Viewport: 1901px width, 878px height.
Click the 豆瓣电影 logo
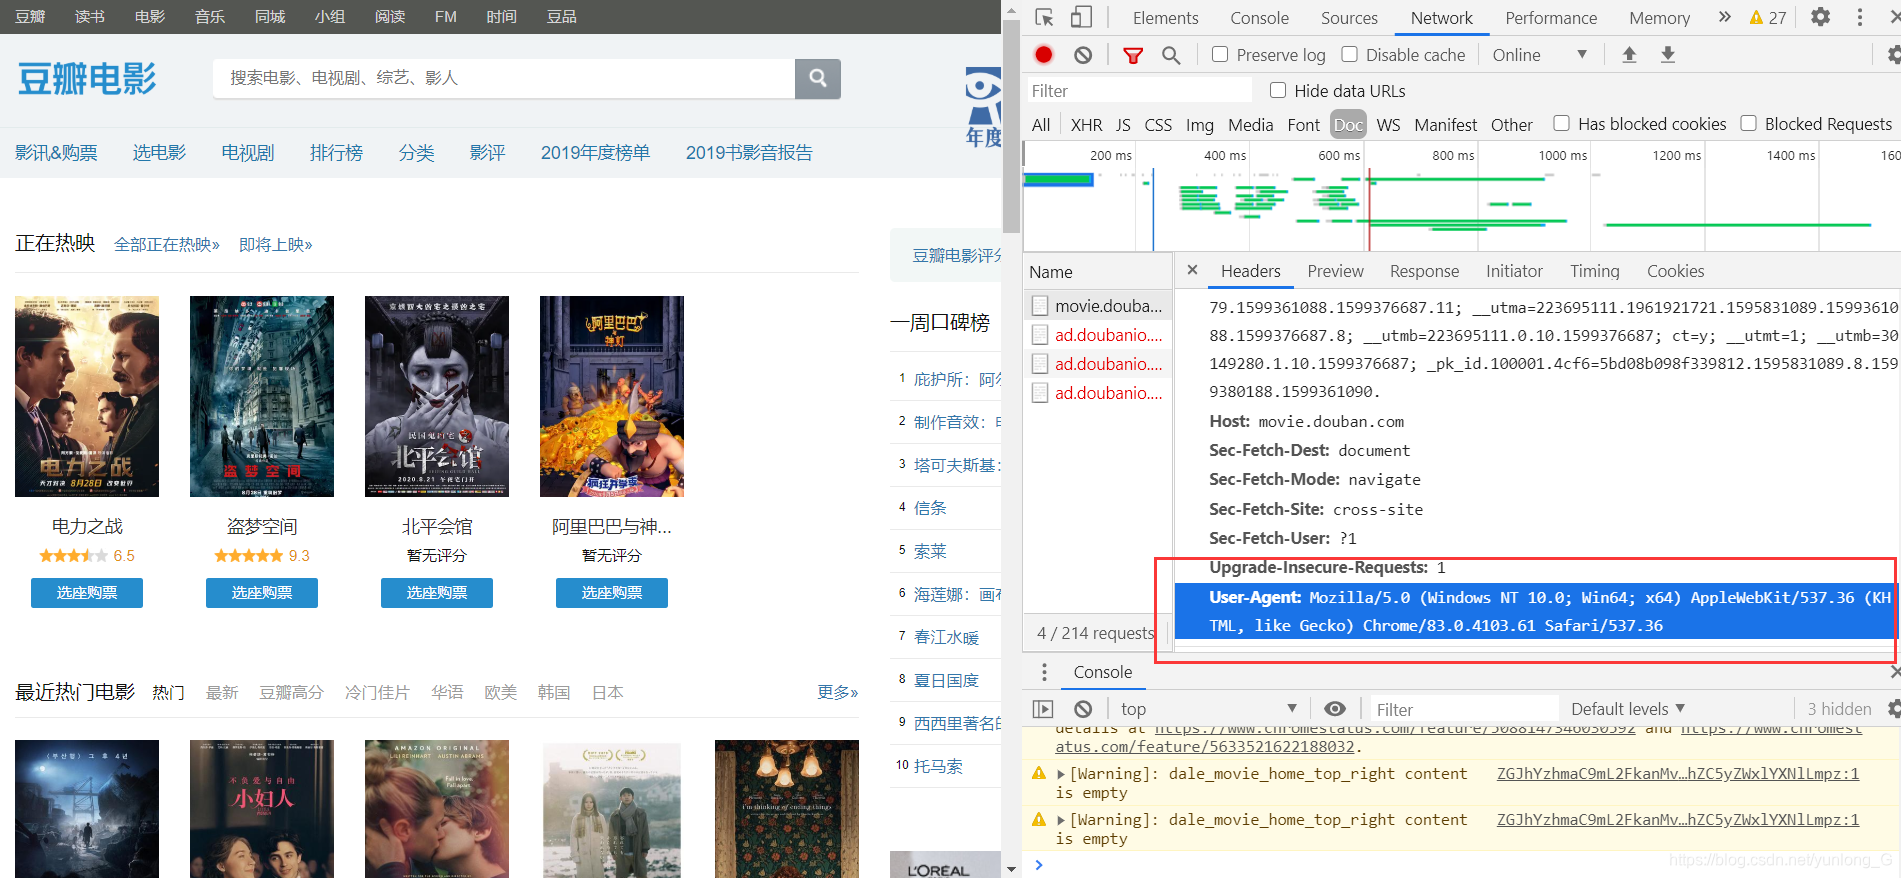tap(87, 78)
